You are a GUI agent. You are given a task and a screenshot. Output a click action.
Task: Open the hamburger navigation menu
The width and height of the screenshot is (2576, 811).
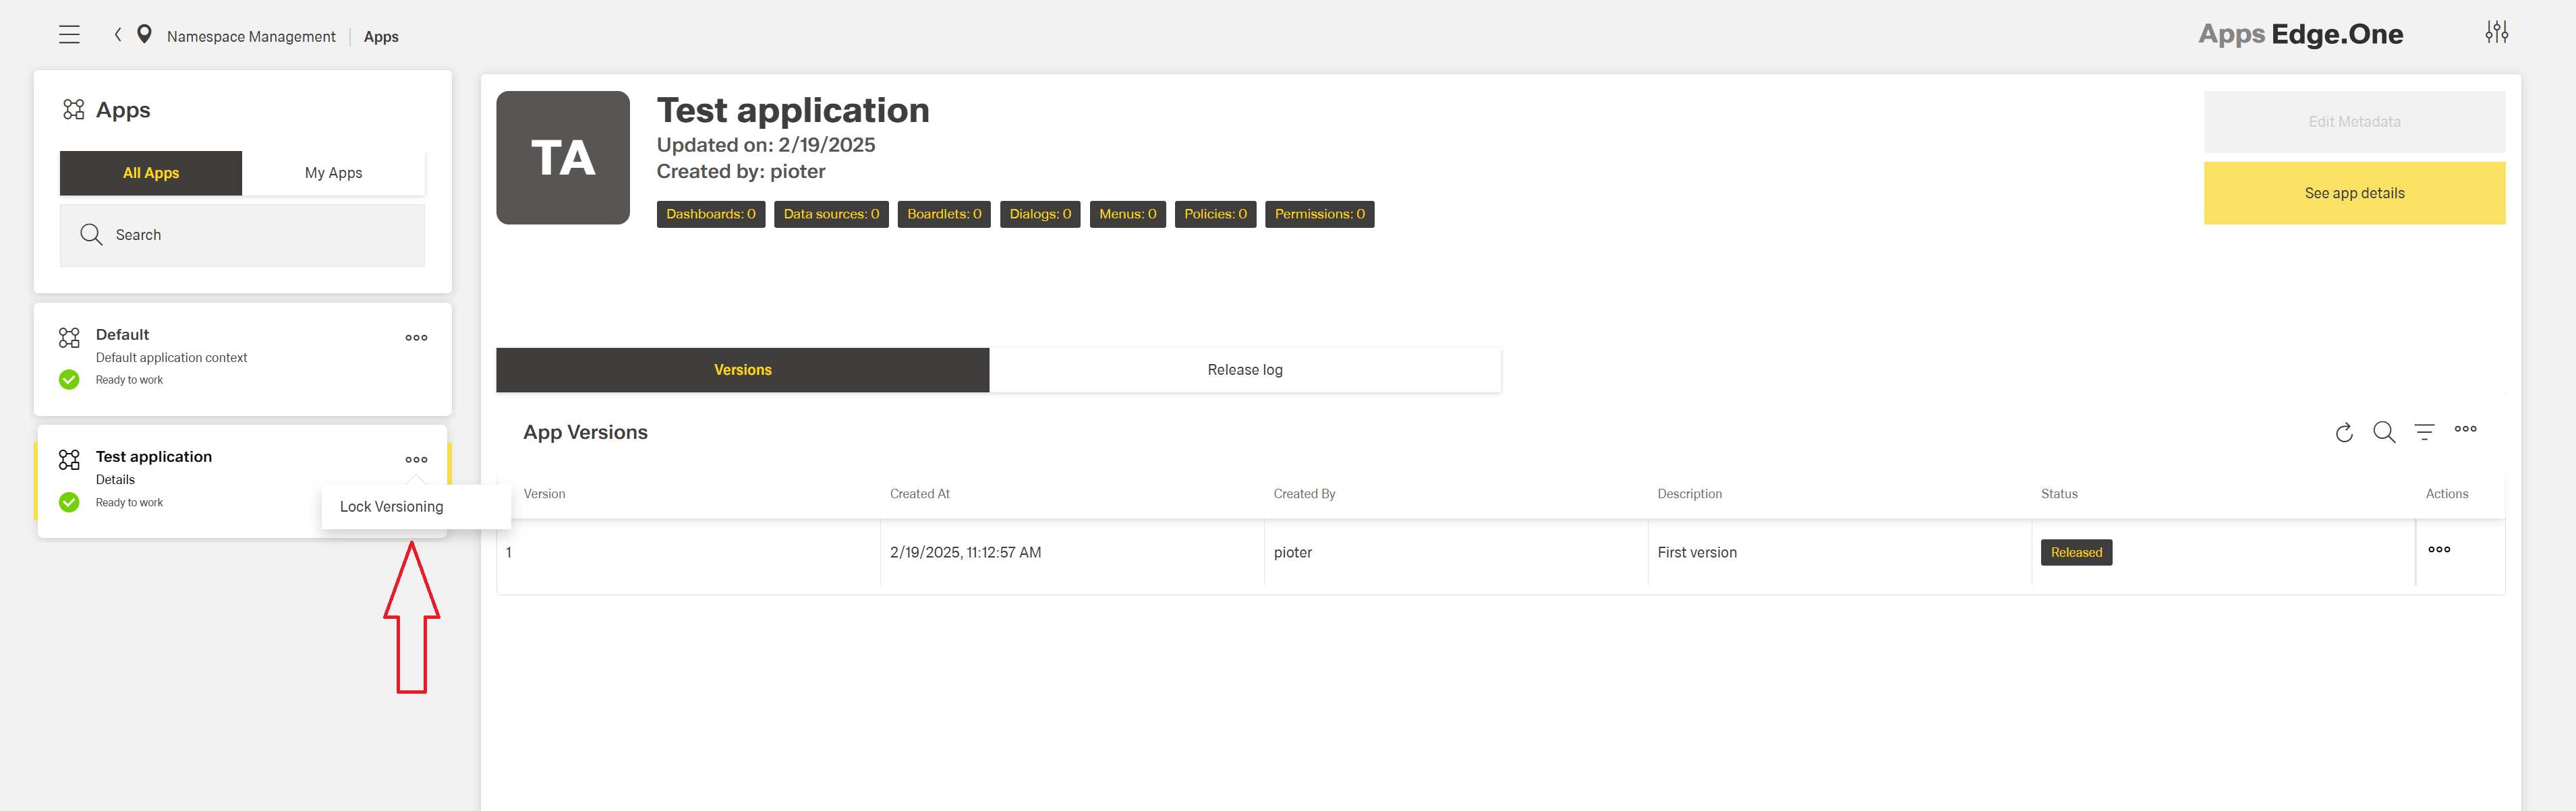click(x=69, y=33)
